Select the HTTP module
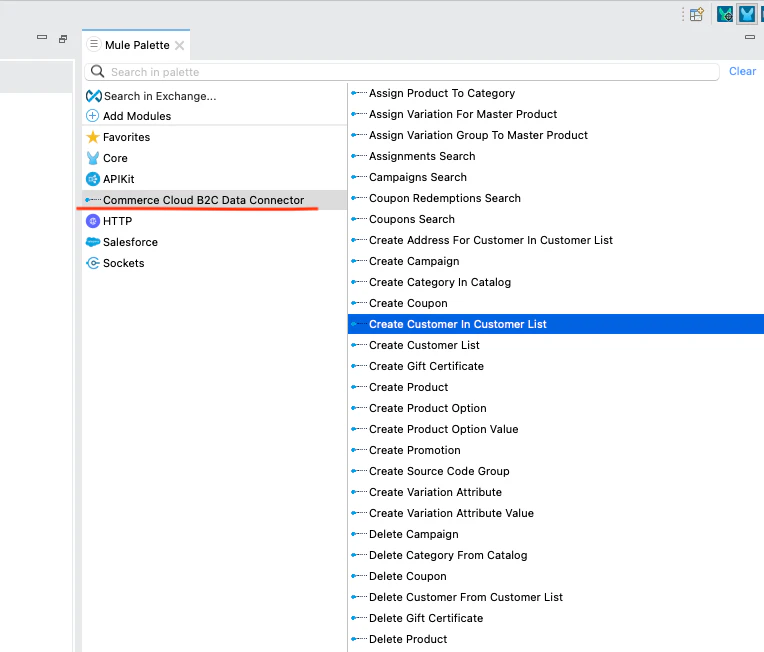 coord(117,221)
